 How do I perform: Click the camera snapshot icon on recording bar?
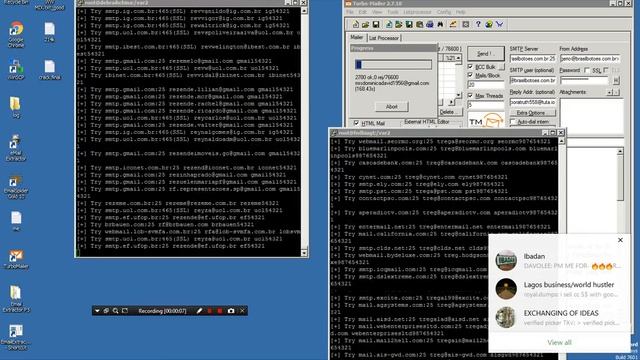(x=231, y=311)
